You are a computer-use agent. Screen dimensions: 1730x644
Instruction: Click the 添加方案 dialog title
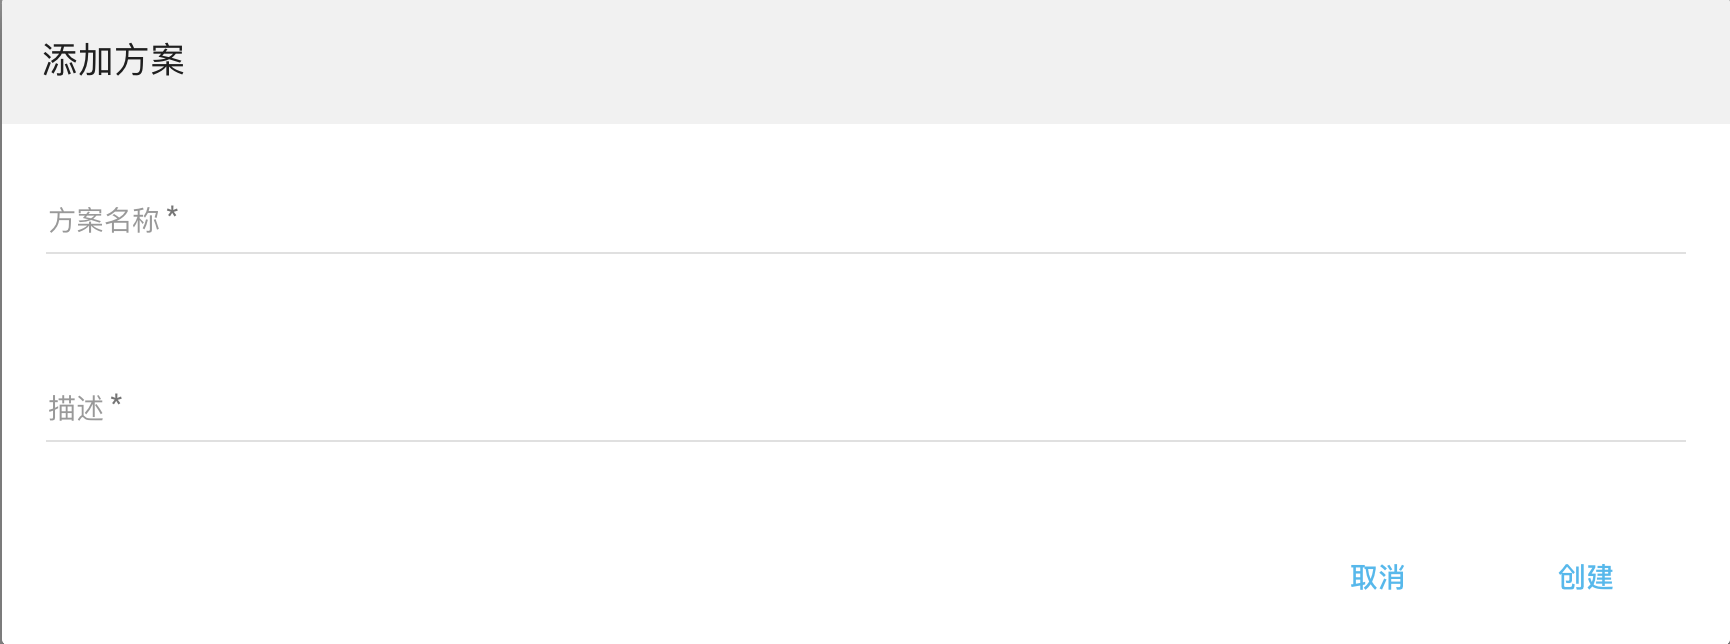(x=114, y=61)
